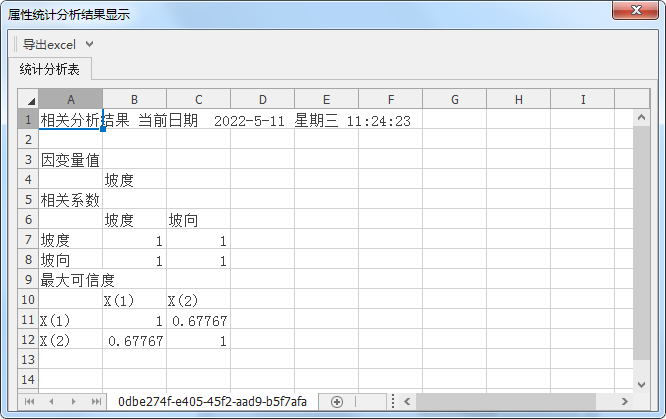Go to the next sheet tab arrow

(x=74, y=401)
